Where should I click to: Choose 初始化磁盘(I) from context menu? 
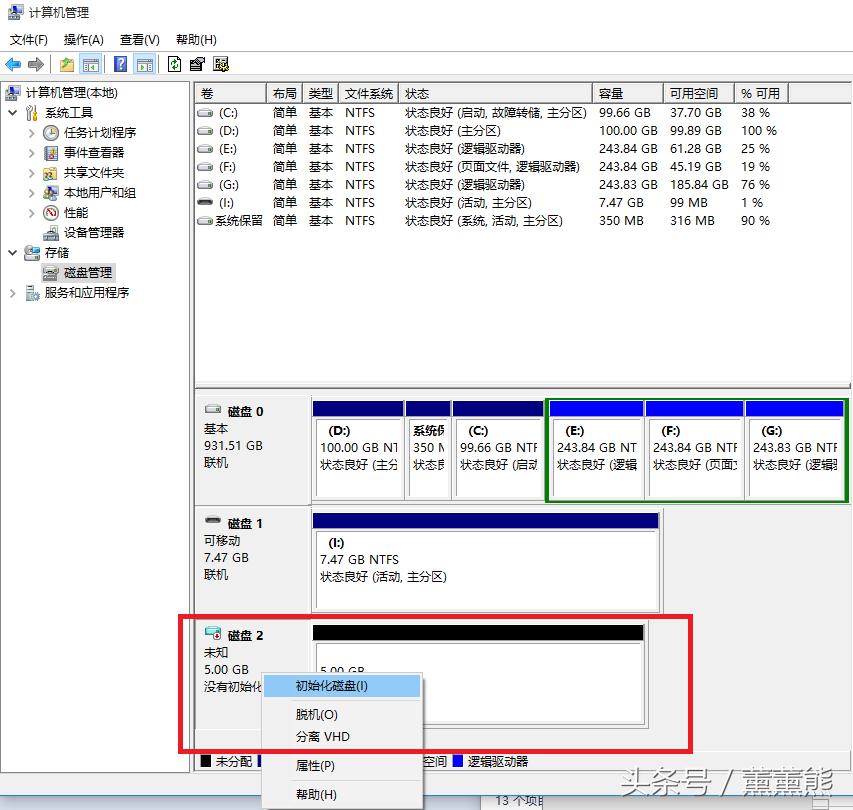331,686
